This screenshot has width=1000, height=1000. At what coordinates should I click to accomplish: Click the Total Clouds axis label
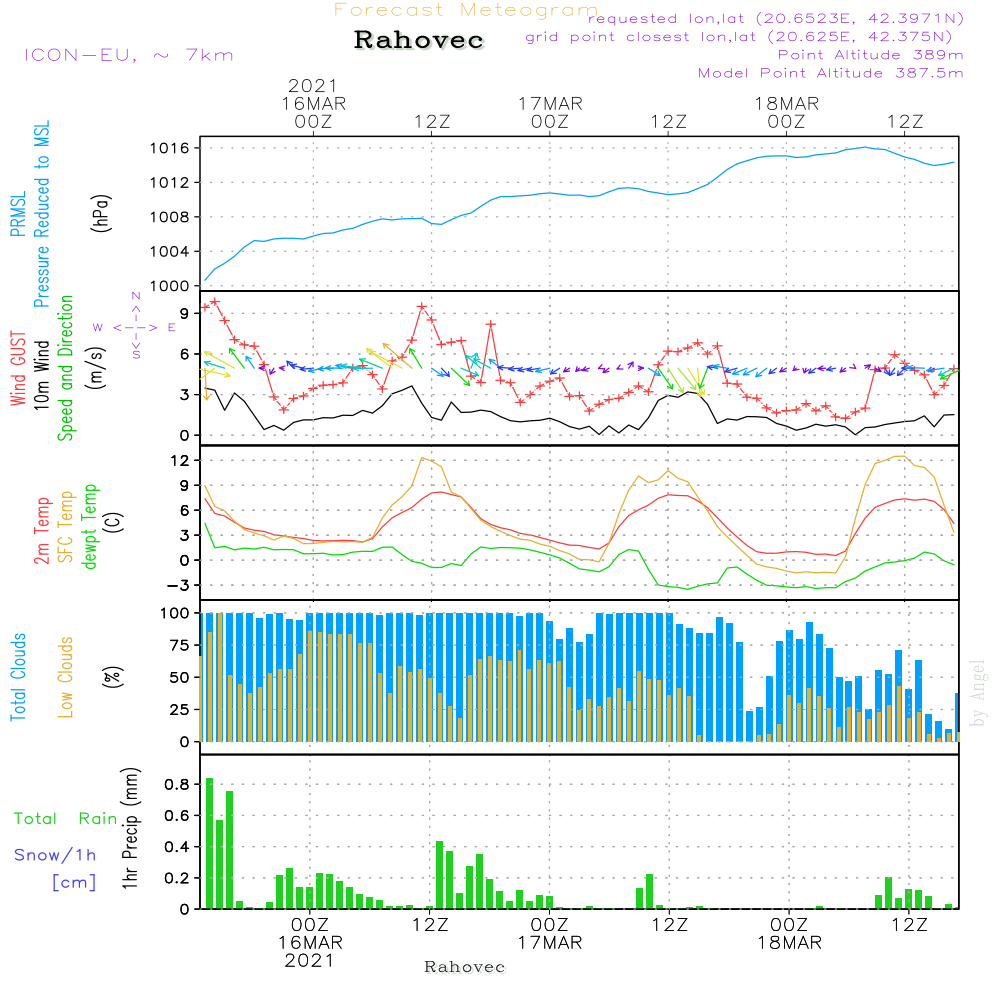coord(17,676)
